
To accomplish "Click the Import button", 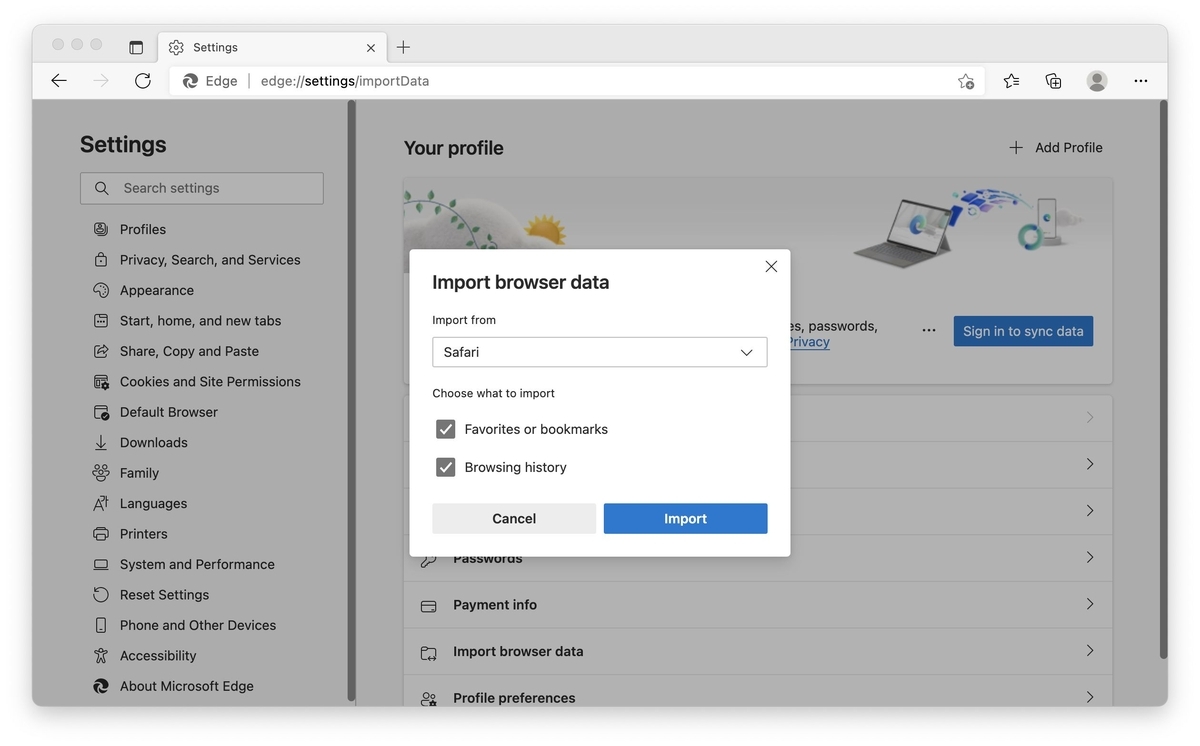I will [685, 518].
